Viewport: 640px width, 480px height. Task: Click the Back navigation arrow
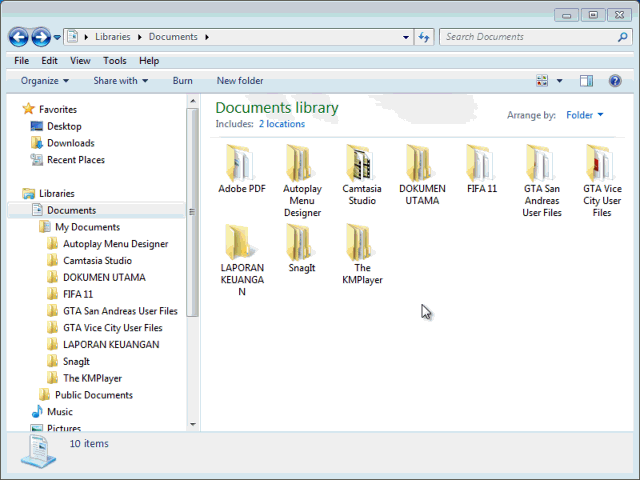[19, 37]
